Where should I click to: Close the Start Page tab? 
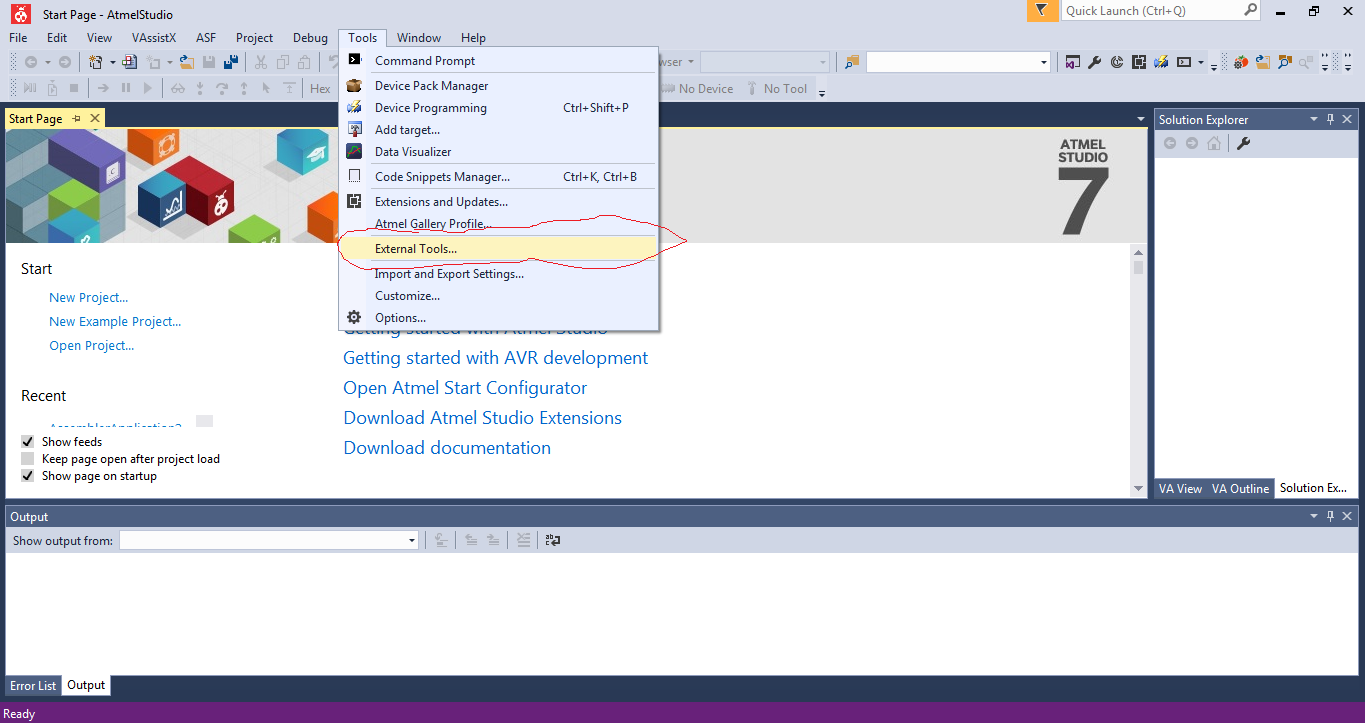click(95, 118)
